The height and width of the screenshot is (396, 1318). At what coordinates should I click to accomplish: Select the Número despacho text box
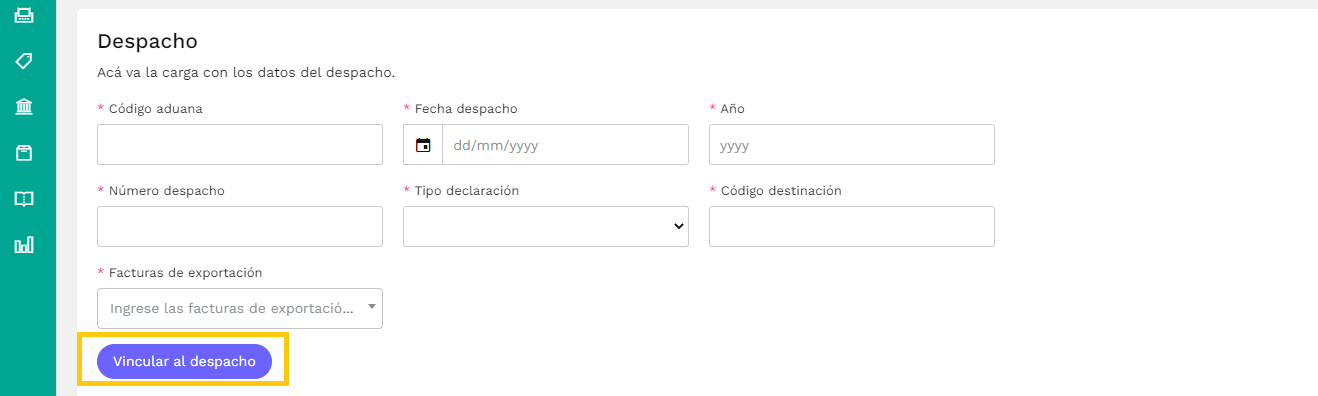[240, 226]
